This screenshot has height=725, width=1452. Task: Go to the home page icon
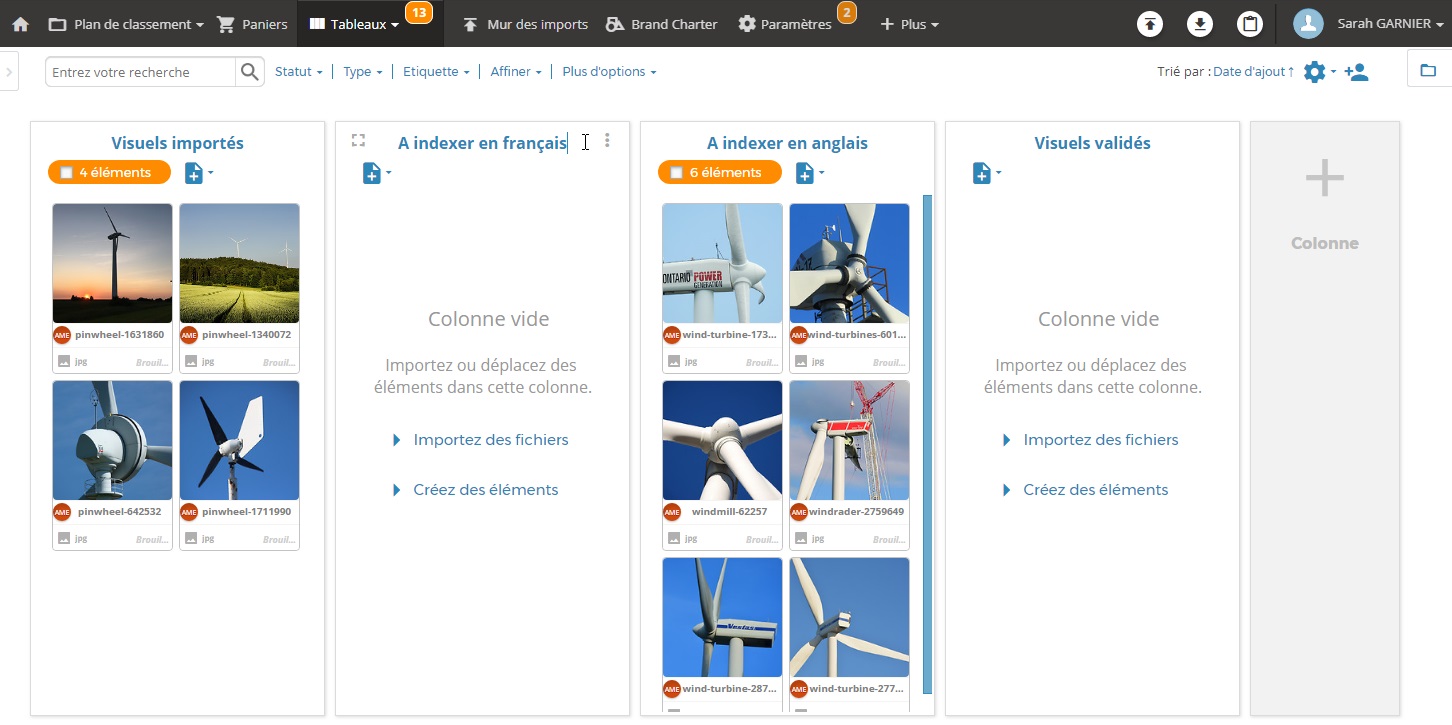(x=20, y=24)
